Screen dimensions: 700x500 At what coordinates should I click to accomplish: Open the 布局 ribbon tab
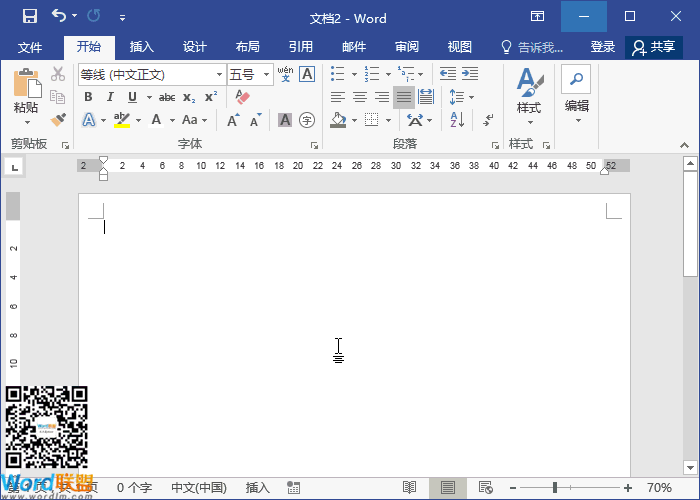pyautogui.click(x=247, y=47)
